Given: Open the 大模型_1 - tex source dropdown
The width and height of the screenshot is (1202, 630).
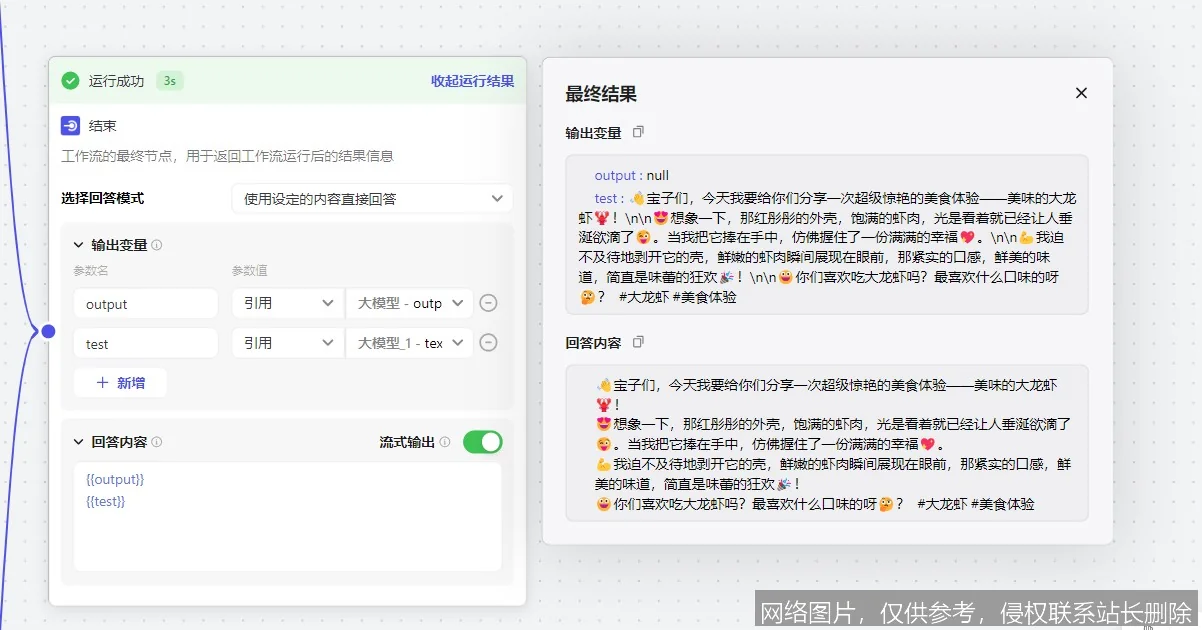Looking at the screenshot, I should 410,342.
